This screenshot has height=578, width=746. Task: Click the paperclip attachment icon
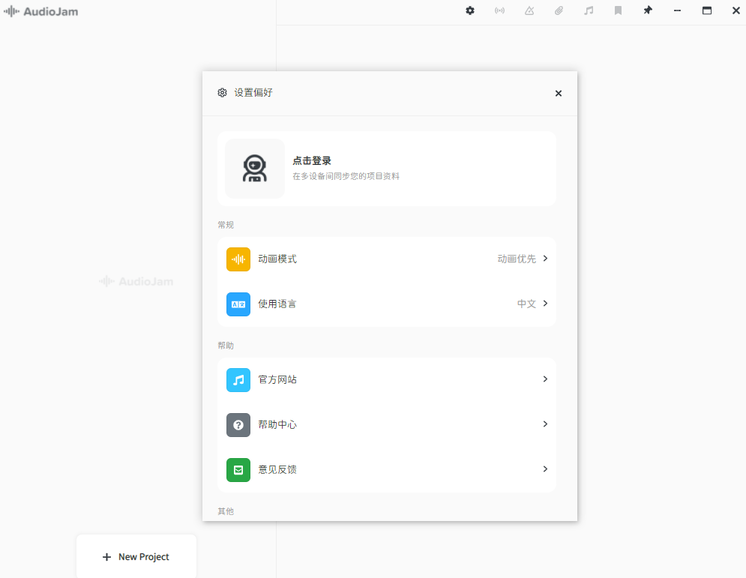pos(559,10)
